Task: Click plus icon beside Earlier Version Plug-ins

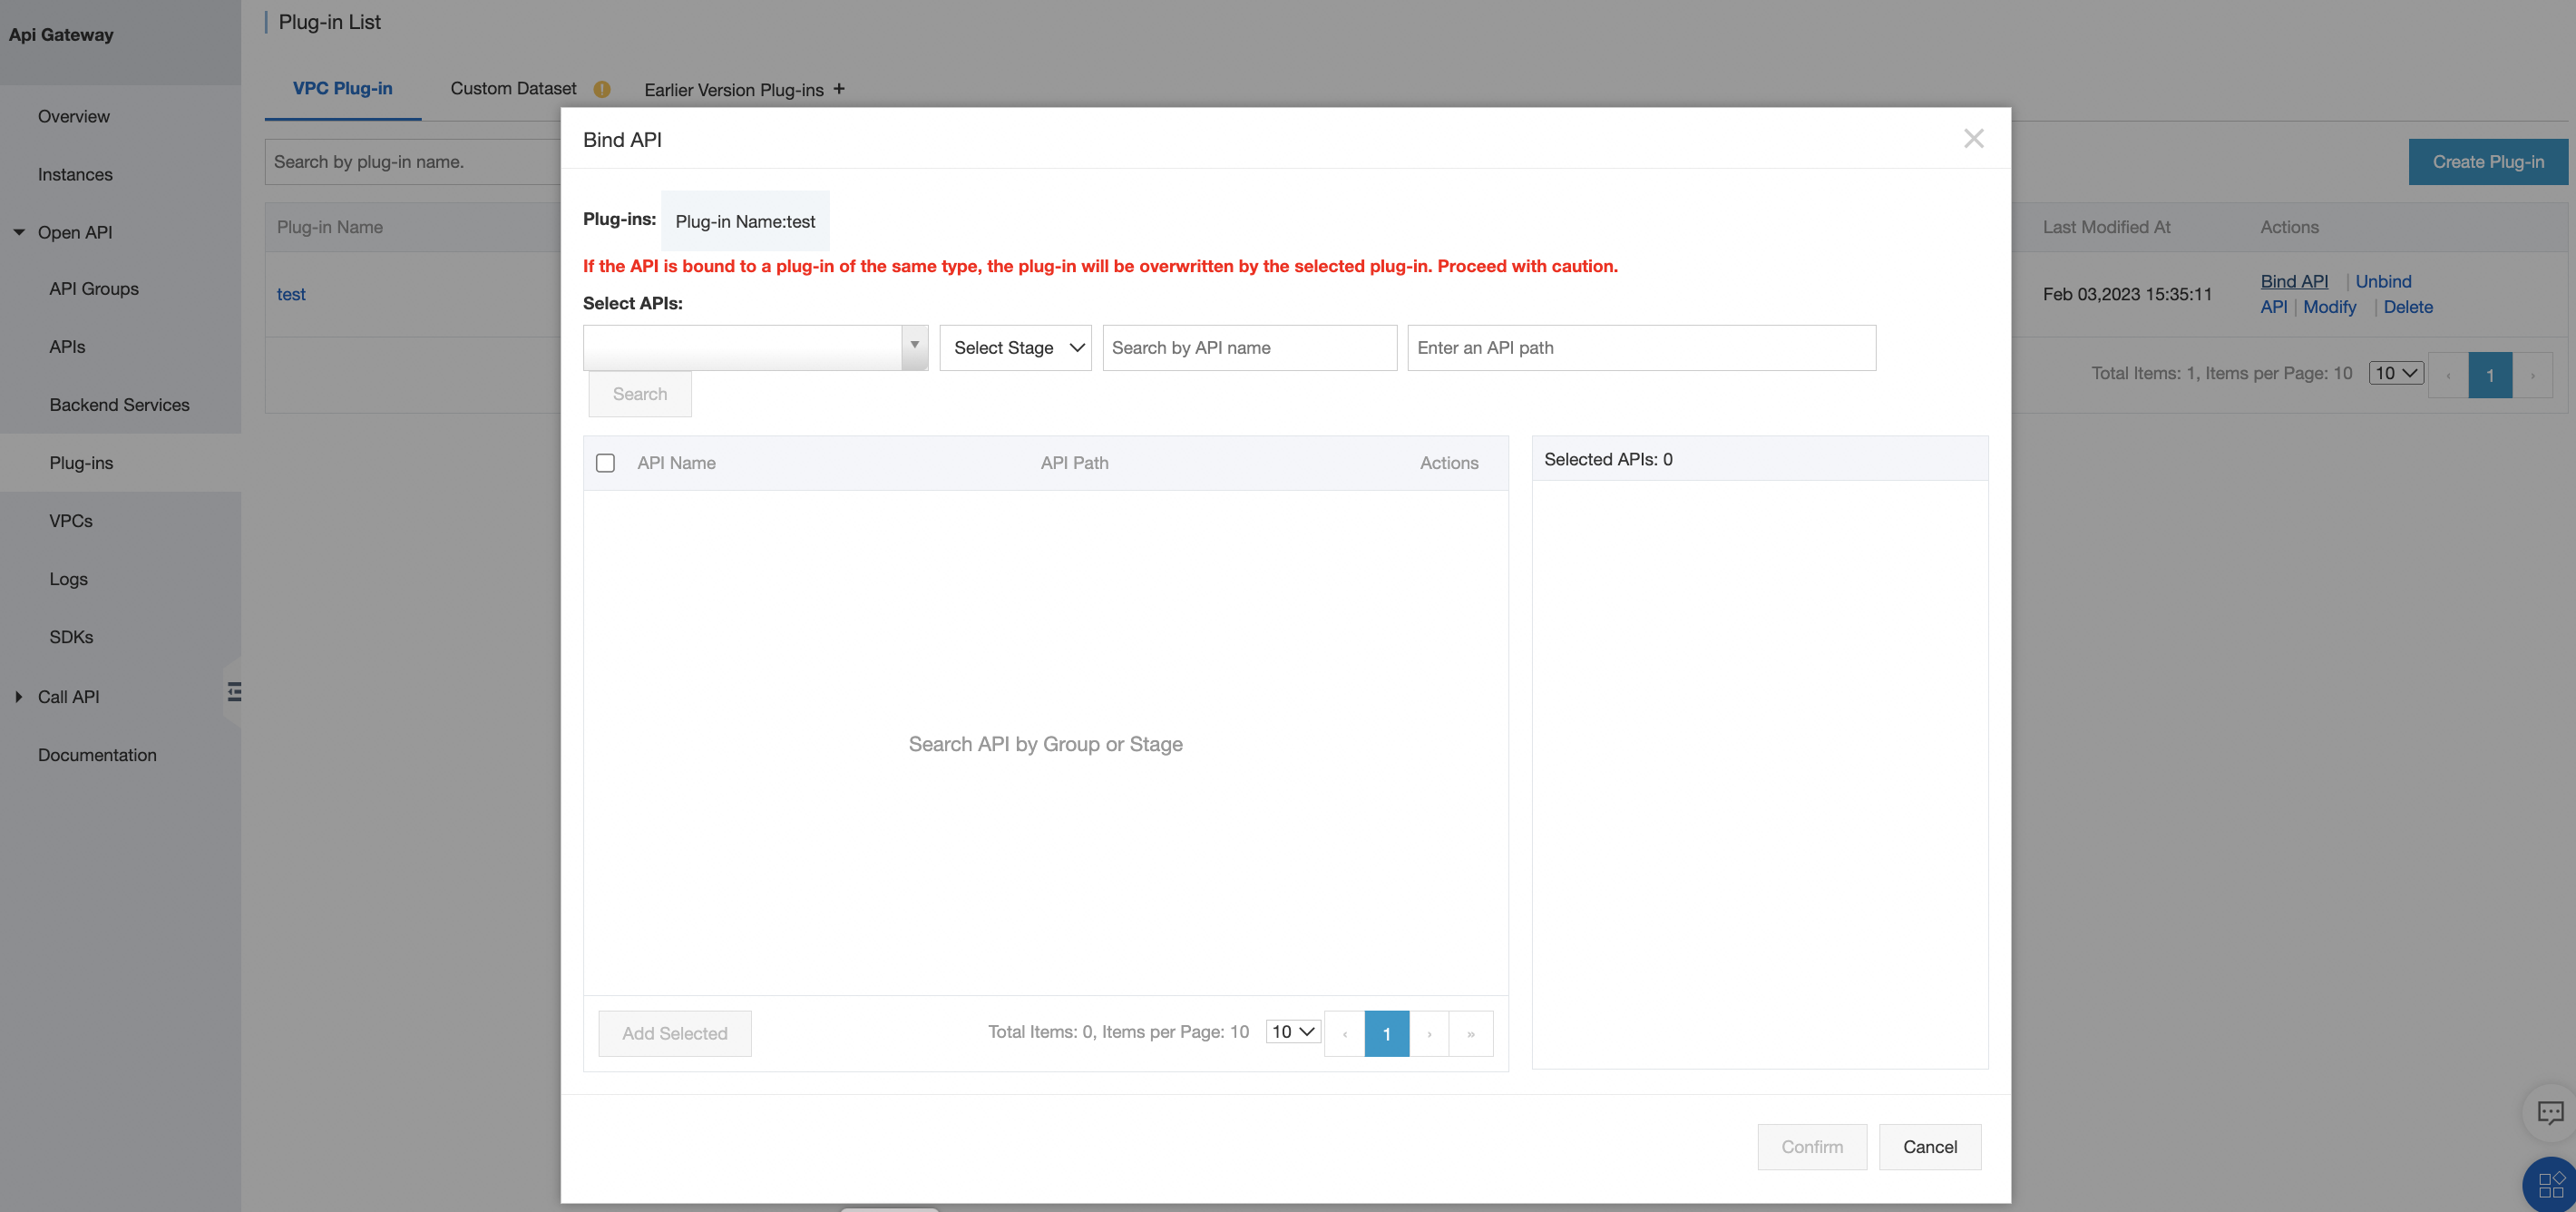Action: coord(839,89)
